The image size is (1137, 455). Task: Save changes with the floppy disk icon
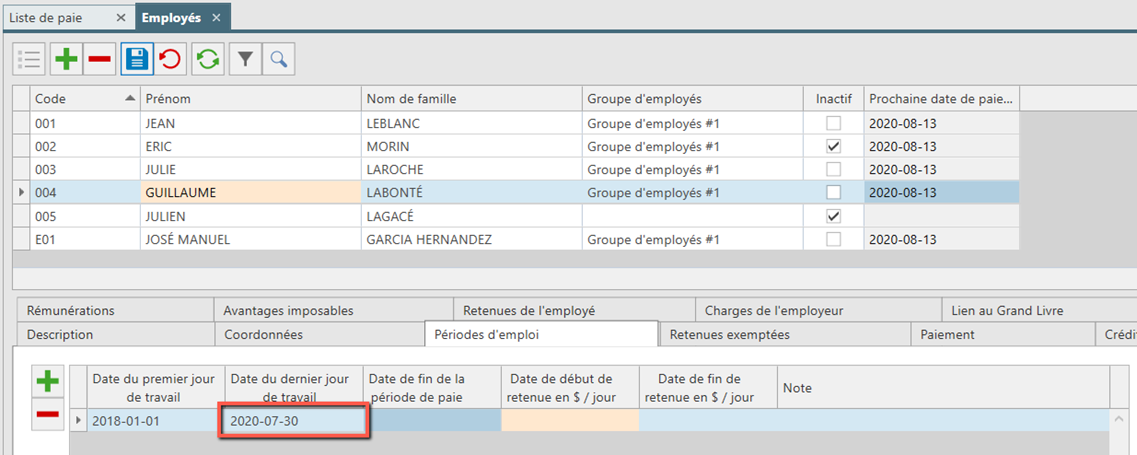pyautogui.click(x=137, y=59)
